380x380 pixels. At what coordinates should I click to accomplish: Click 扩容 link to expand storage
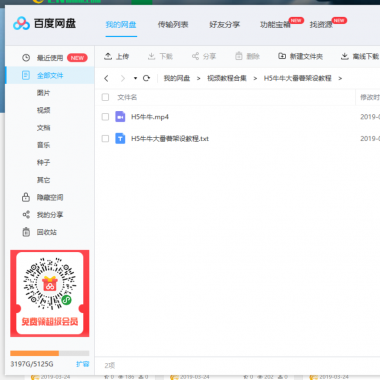pos(83,364)
